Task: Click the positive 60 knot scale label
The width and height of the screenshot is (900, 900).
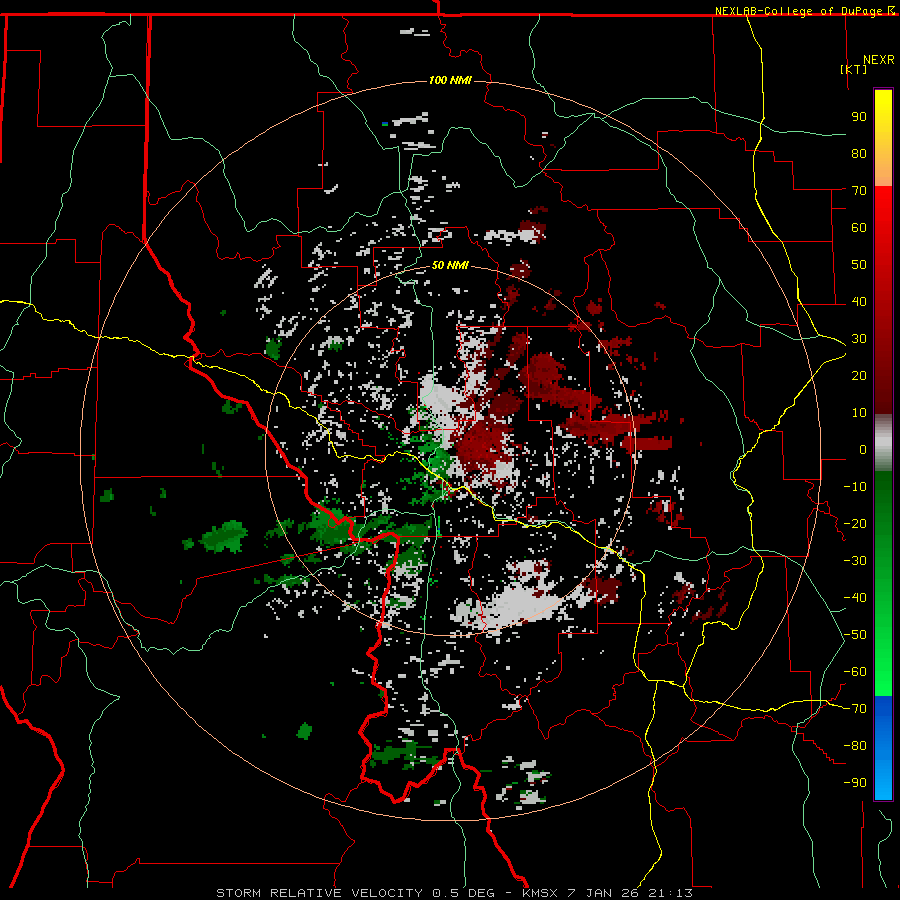Action: [859, 227]
